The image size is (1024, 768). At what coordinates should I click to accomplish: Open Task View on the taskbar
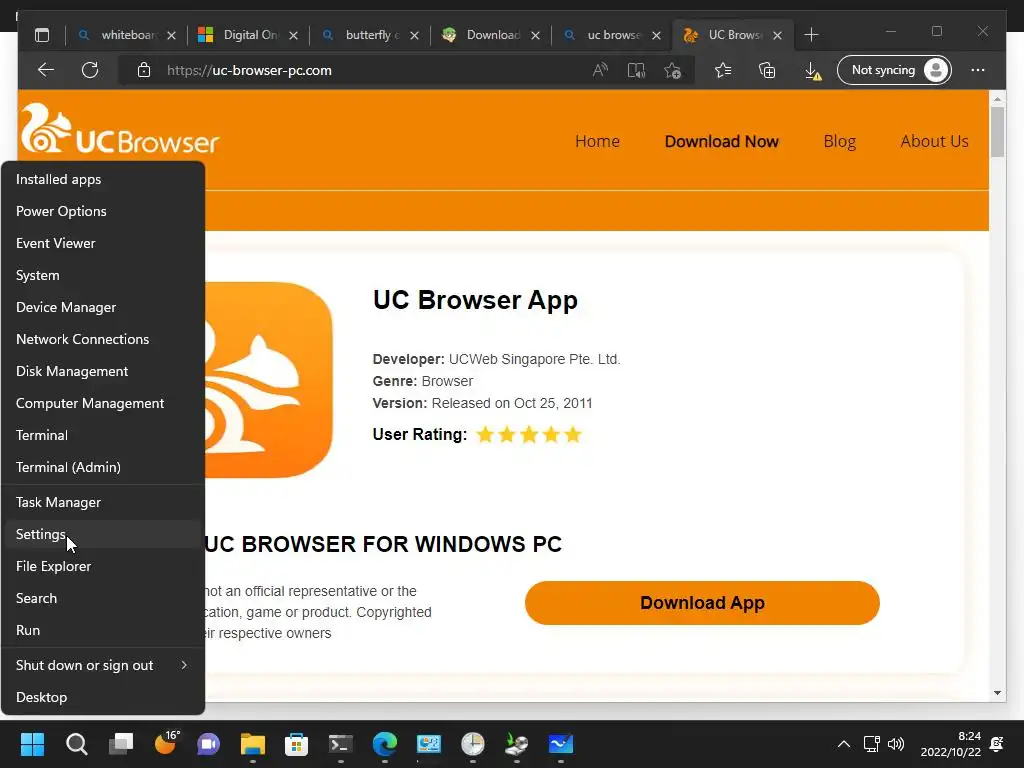tap(121, 743)
